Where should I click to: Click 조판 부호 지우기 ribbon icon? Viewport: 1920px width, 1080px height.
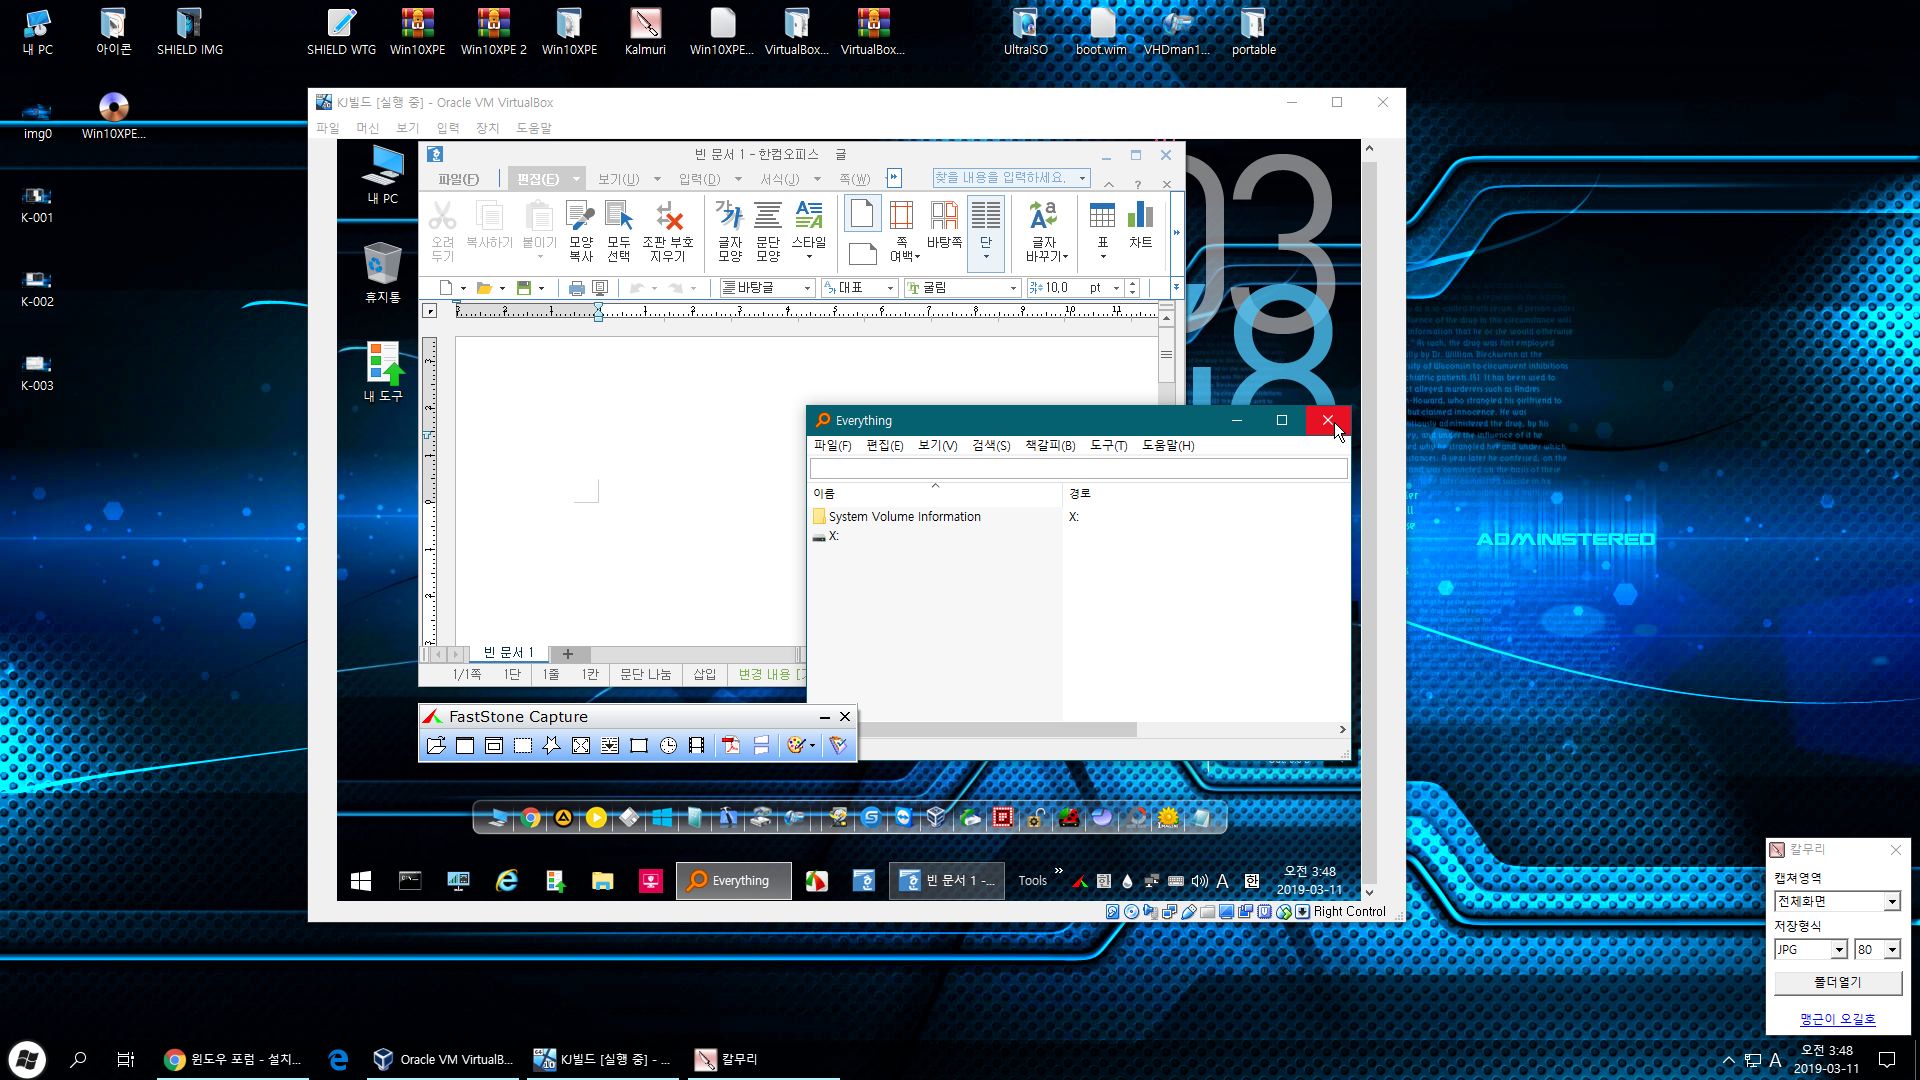pyautogui.click(x=668, y=231)
